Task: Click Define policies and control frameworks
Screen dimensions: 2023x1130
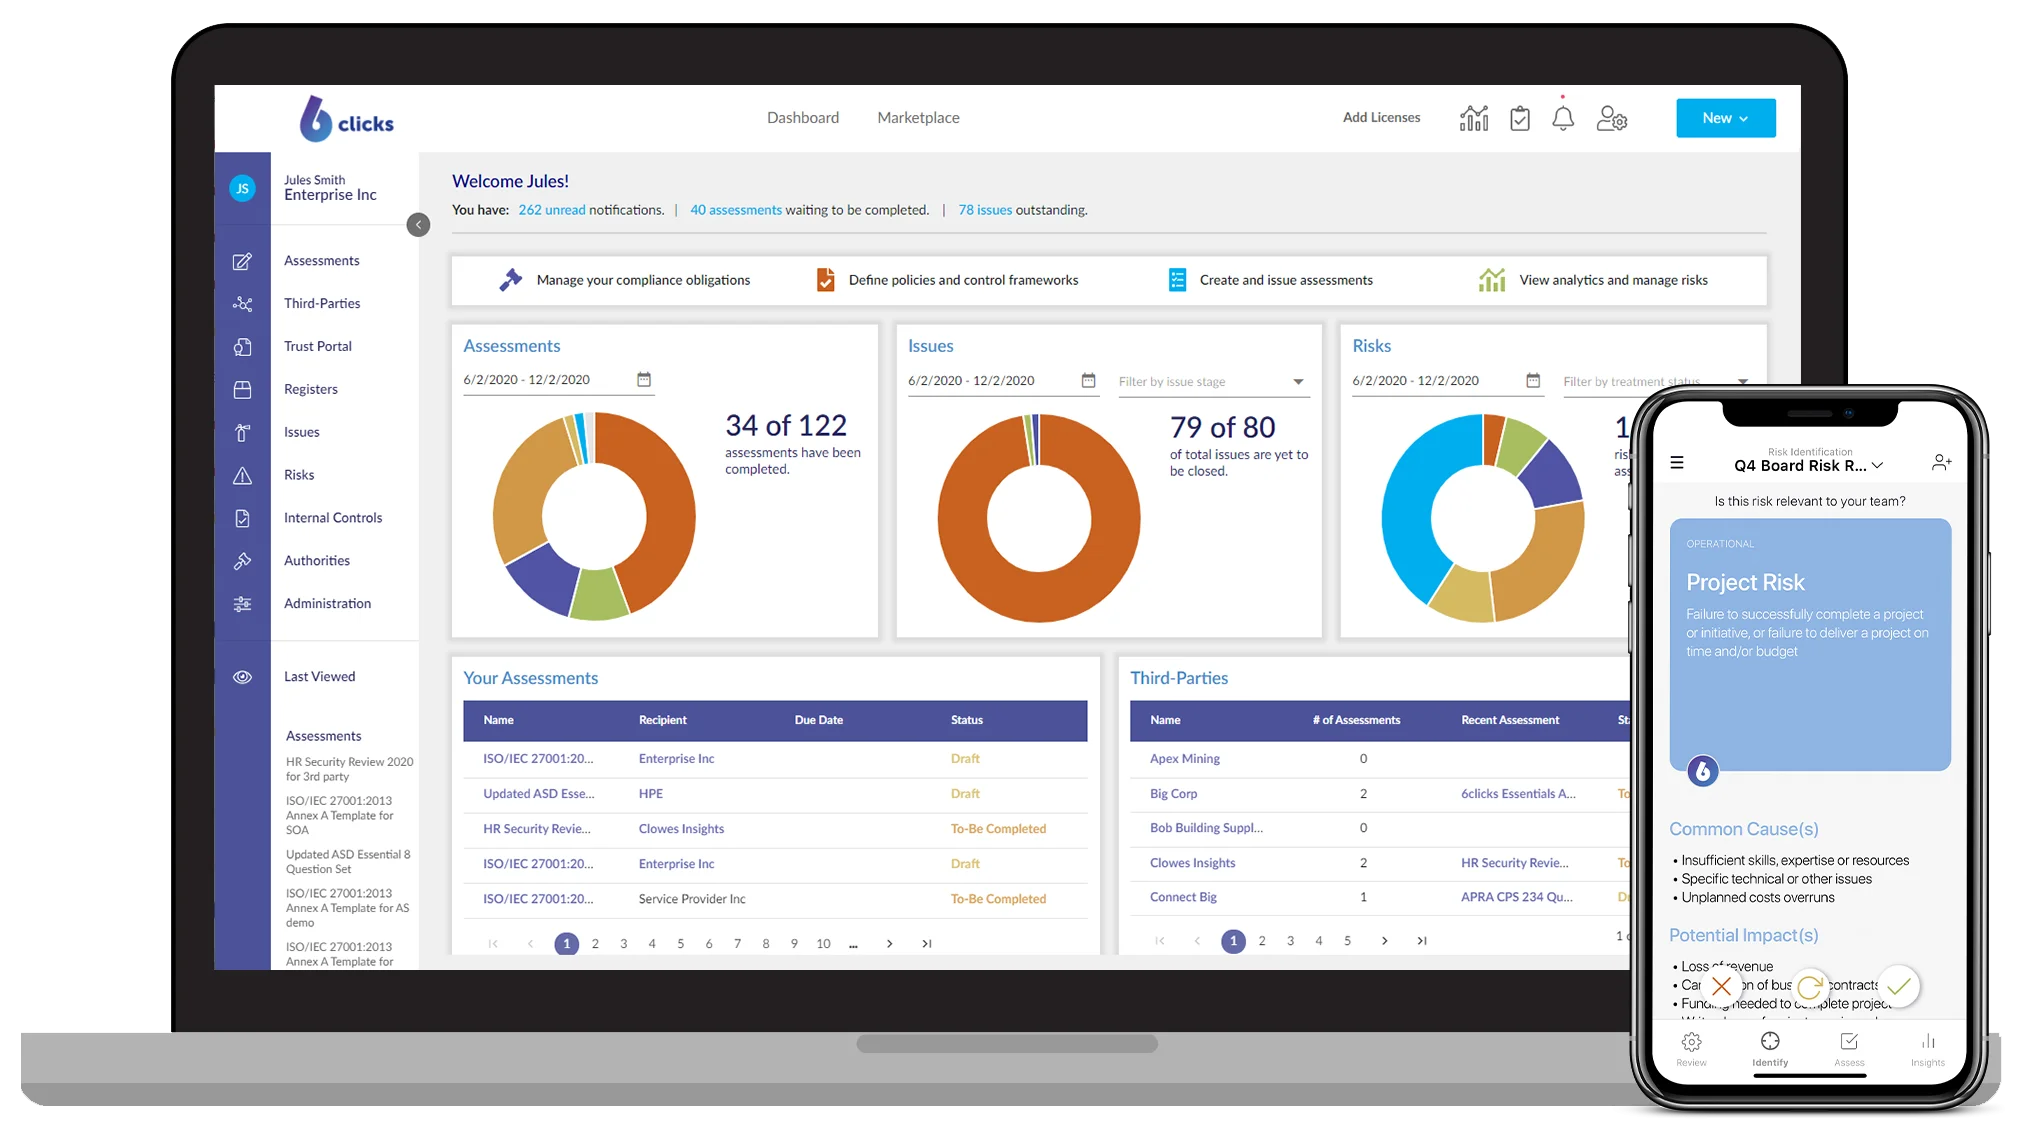Action: click(x=947, y=280)
